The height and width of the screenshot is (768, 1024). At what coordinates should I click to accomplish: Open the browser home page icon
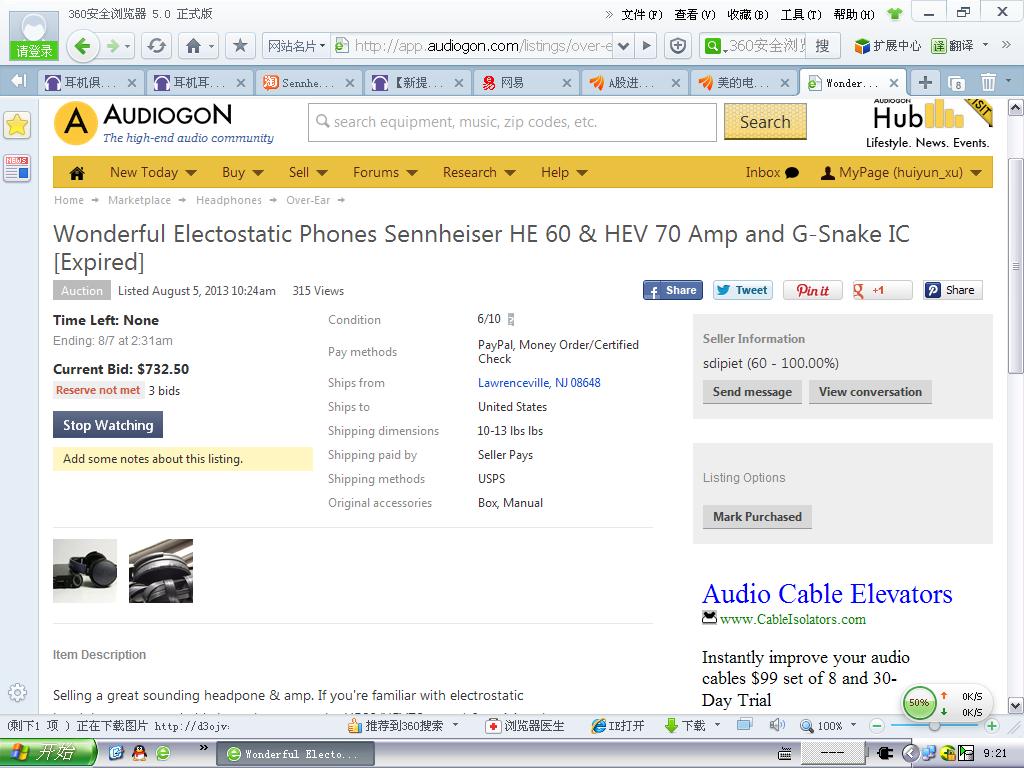pyautogui.click(x=193, y=46)
